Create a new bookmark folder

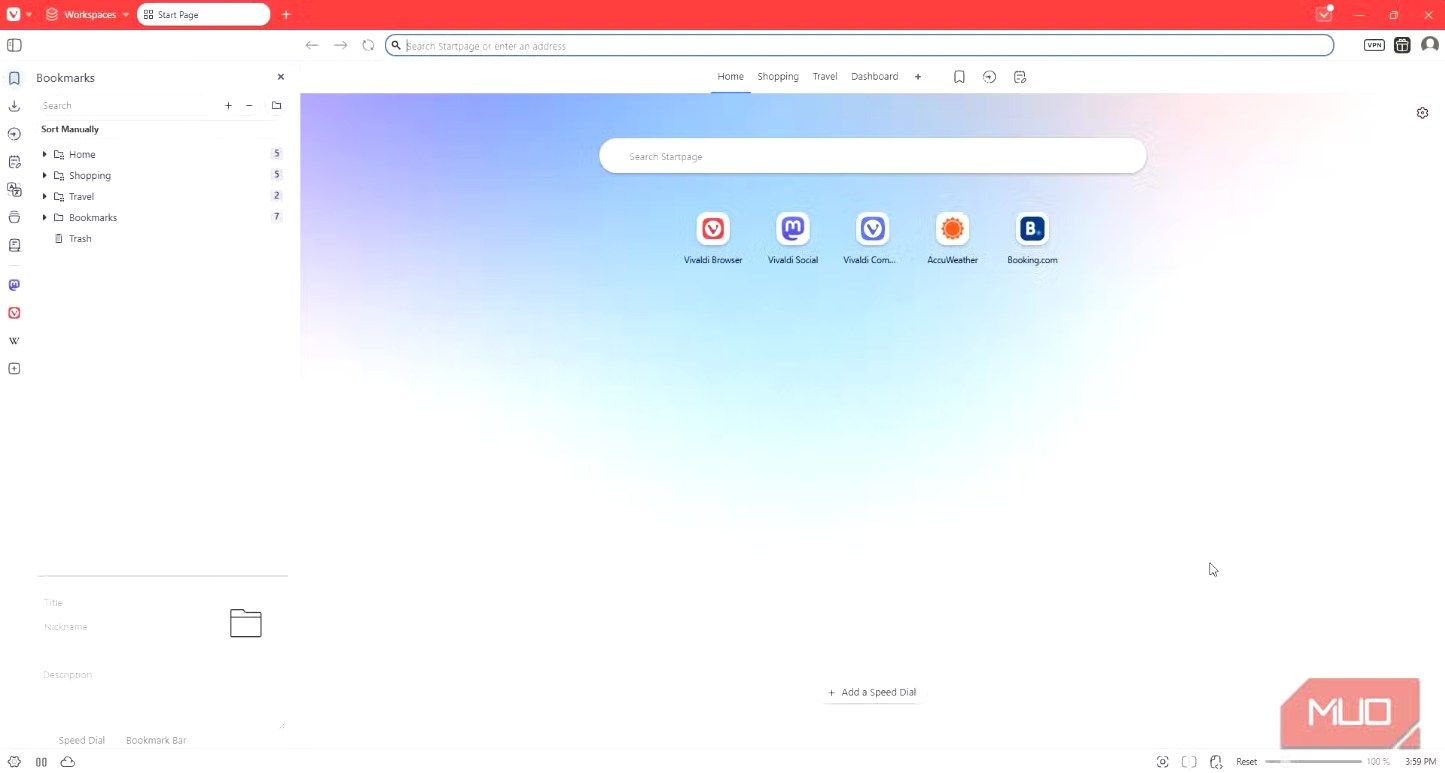pos(277,106)
